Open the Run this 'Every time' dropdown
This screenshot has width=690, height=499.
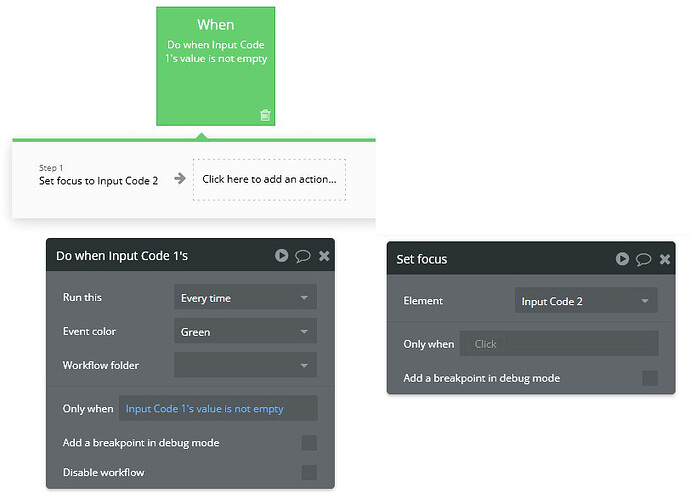245,298
